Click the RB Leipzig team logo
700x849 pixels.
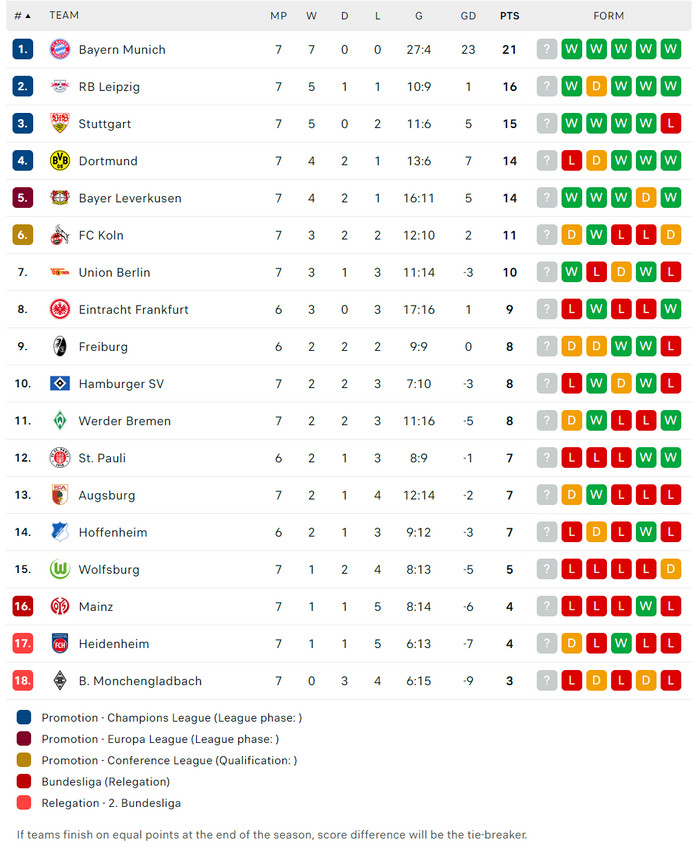tap(59, 87)
